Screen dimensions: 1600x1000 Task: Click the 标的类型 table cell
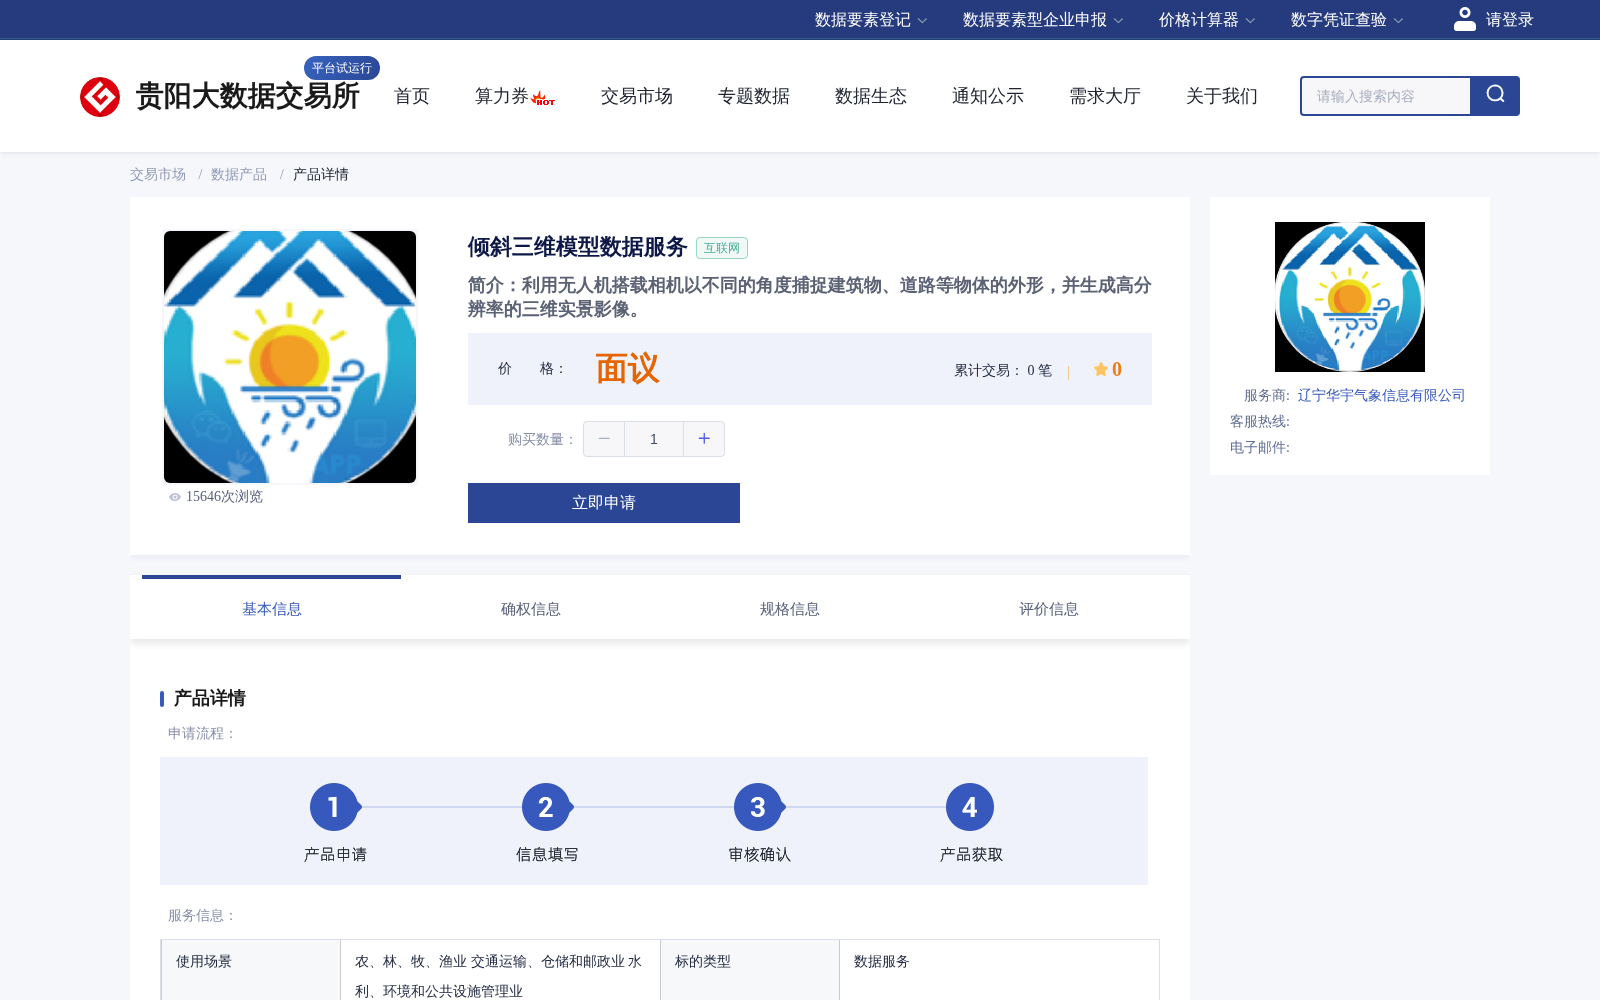click(749, 970)
